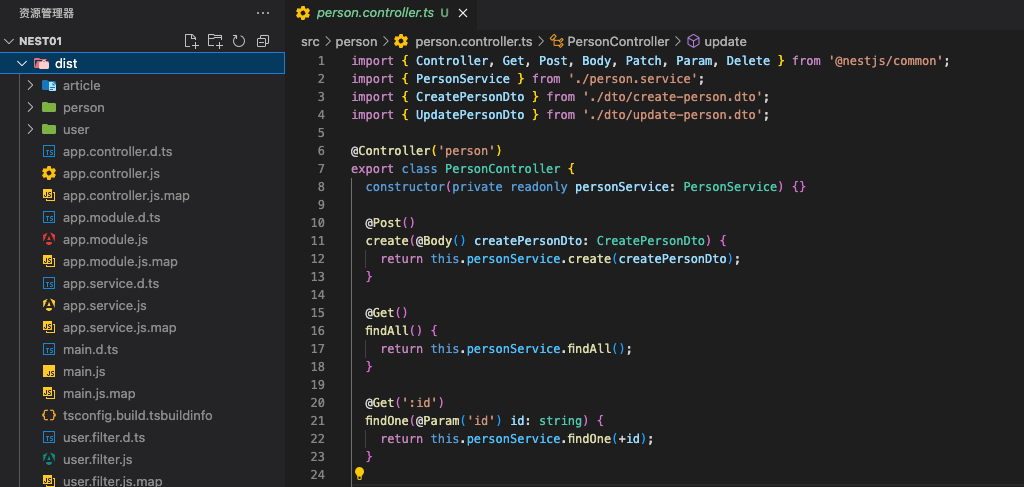Open main.d.ts file
This screenshot has height=487, width=1024.
coord(91,350)
